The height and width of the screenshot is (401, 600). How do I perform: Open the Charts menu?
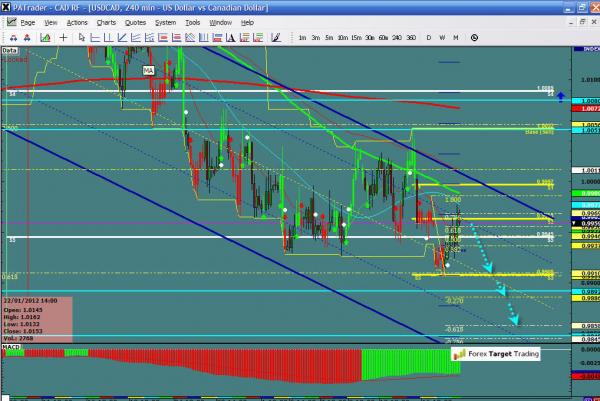[x=105, y=21]
